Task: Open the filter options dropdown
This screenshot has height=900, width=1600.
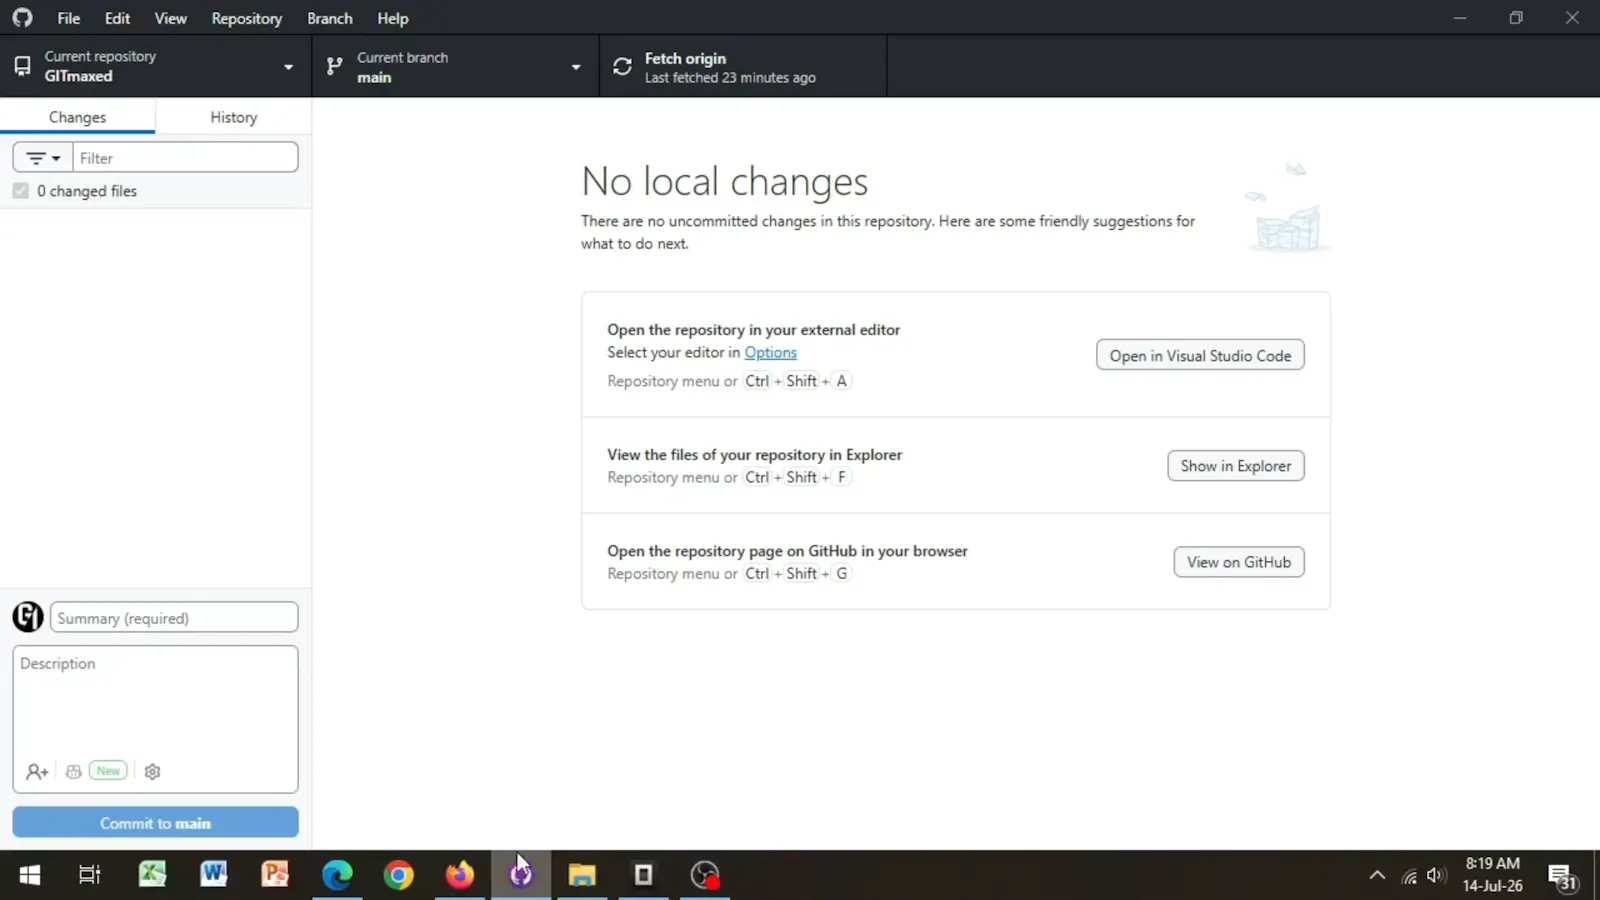Action: [x=42, y=157]
